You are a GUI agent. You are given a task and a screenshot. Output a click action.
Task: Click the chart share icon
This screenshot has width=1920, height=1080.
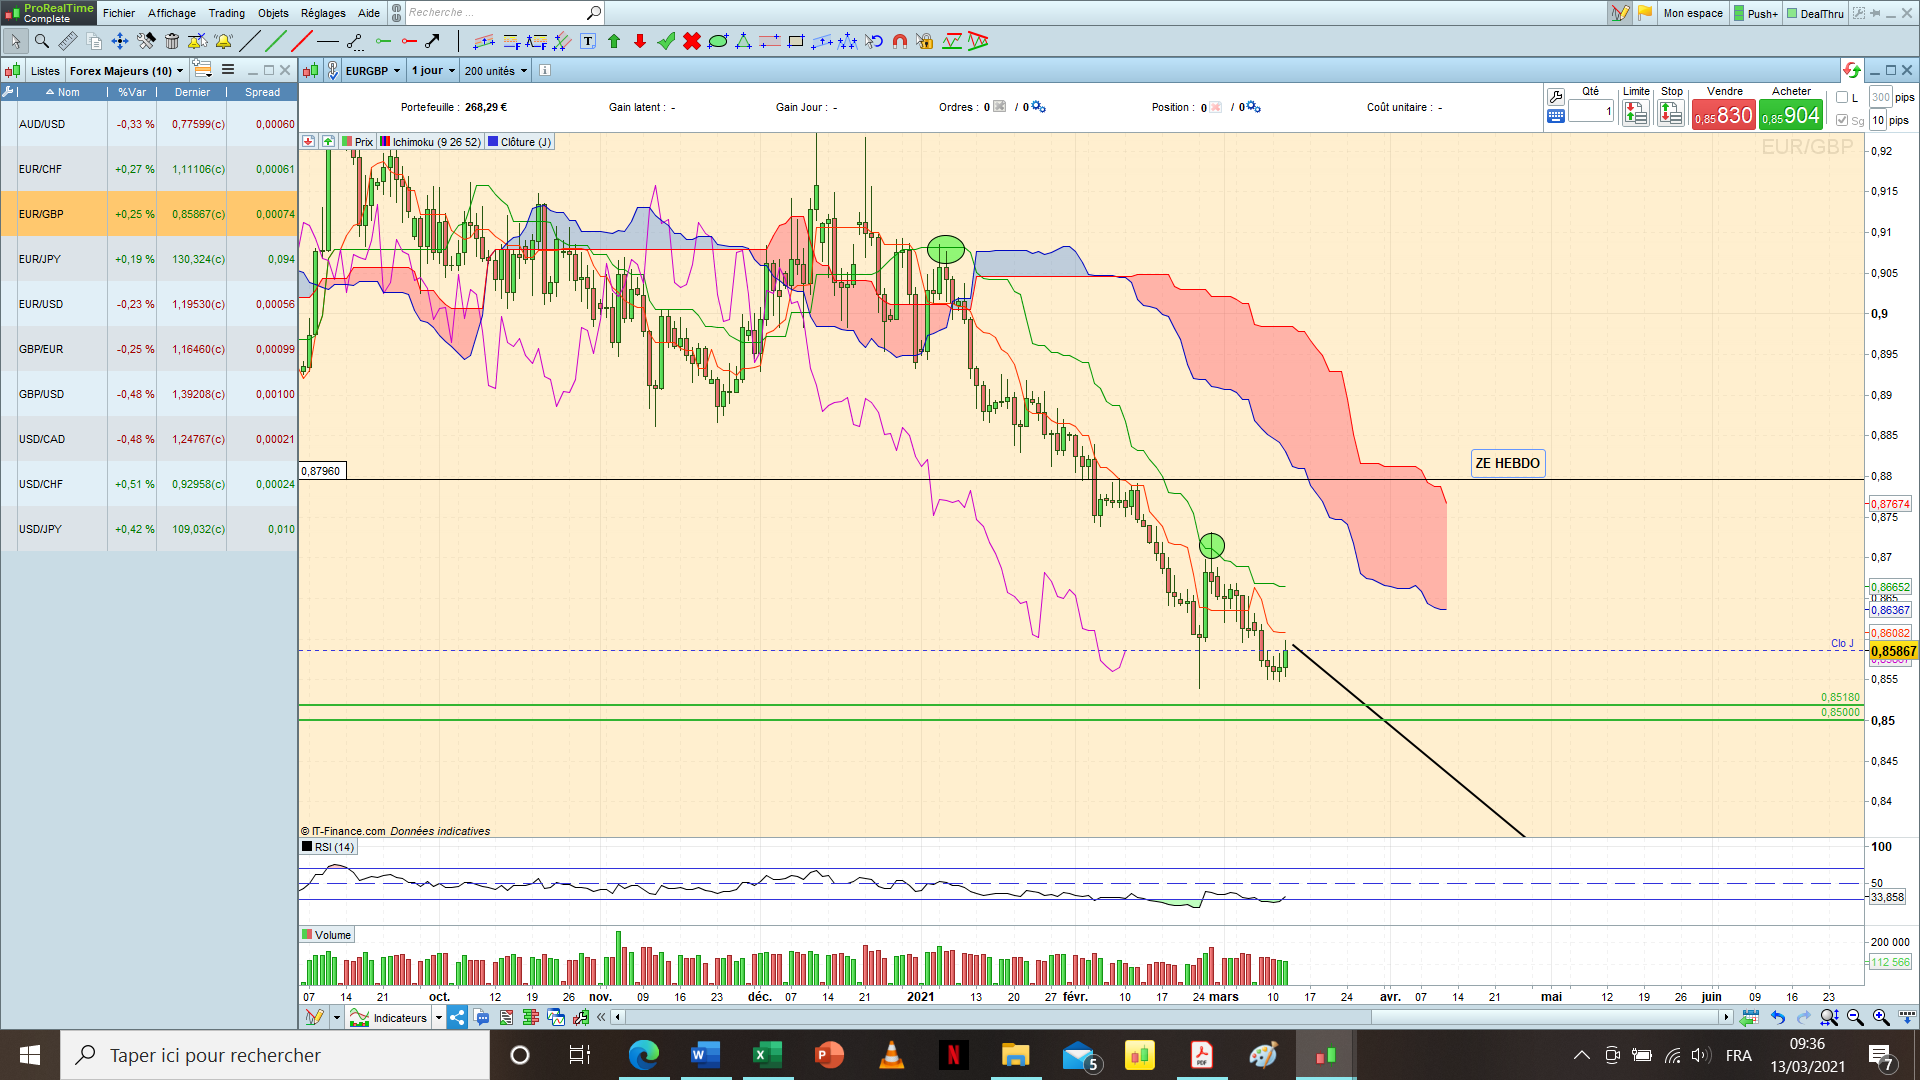(x=457, y=1018)
